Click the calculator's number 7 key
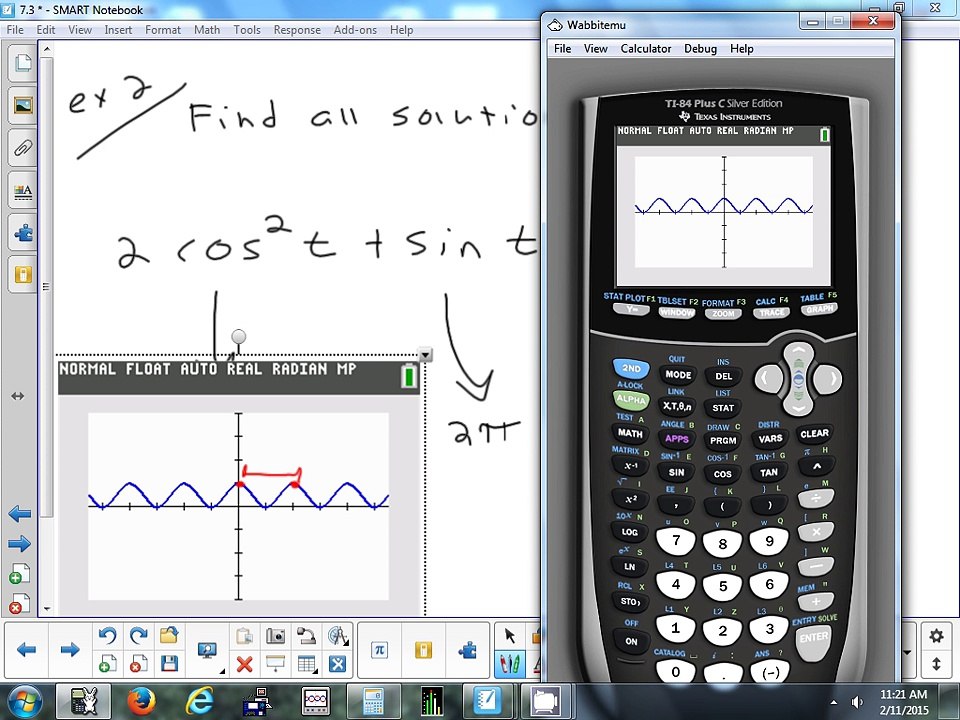Screen dimensions: 960x720 coord(676,541)
